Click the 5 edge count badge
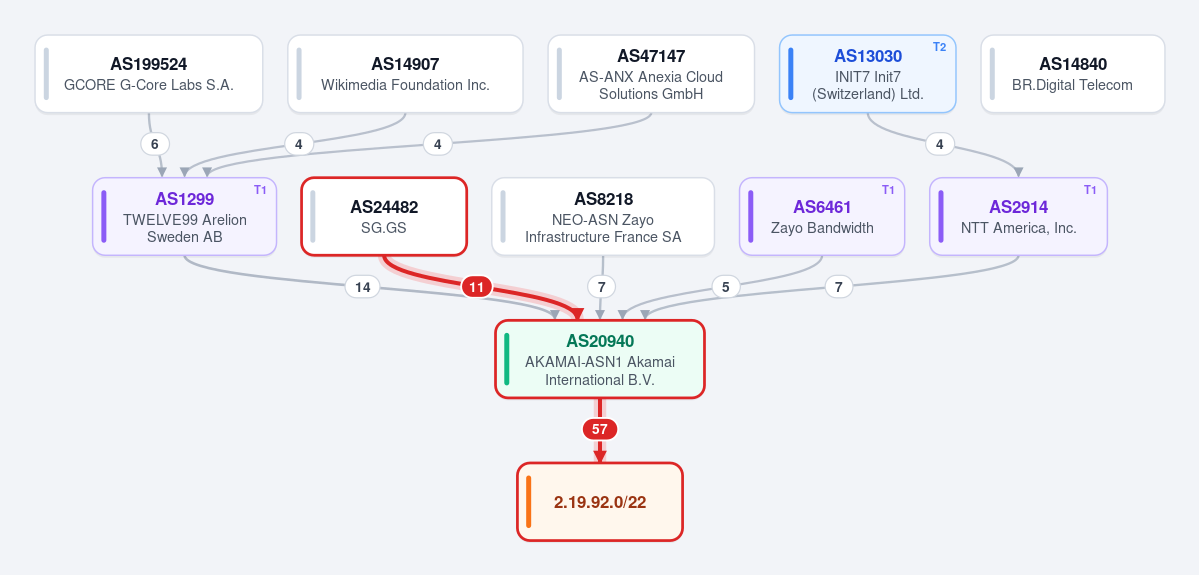Viewport: 1199px width, 575px height. click(726, 288)
